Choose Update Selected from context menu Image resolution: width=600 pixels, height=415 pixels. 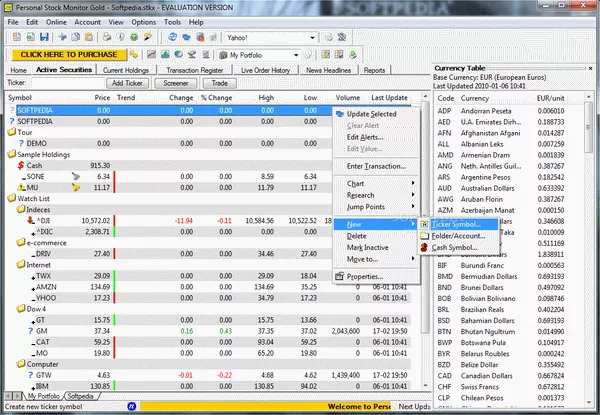tap(377, 114)
